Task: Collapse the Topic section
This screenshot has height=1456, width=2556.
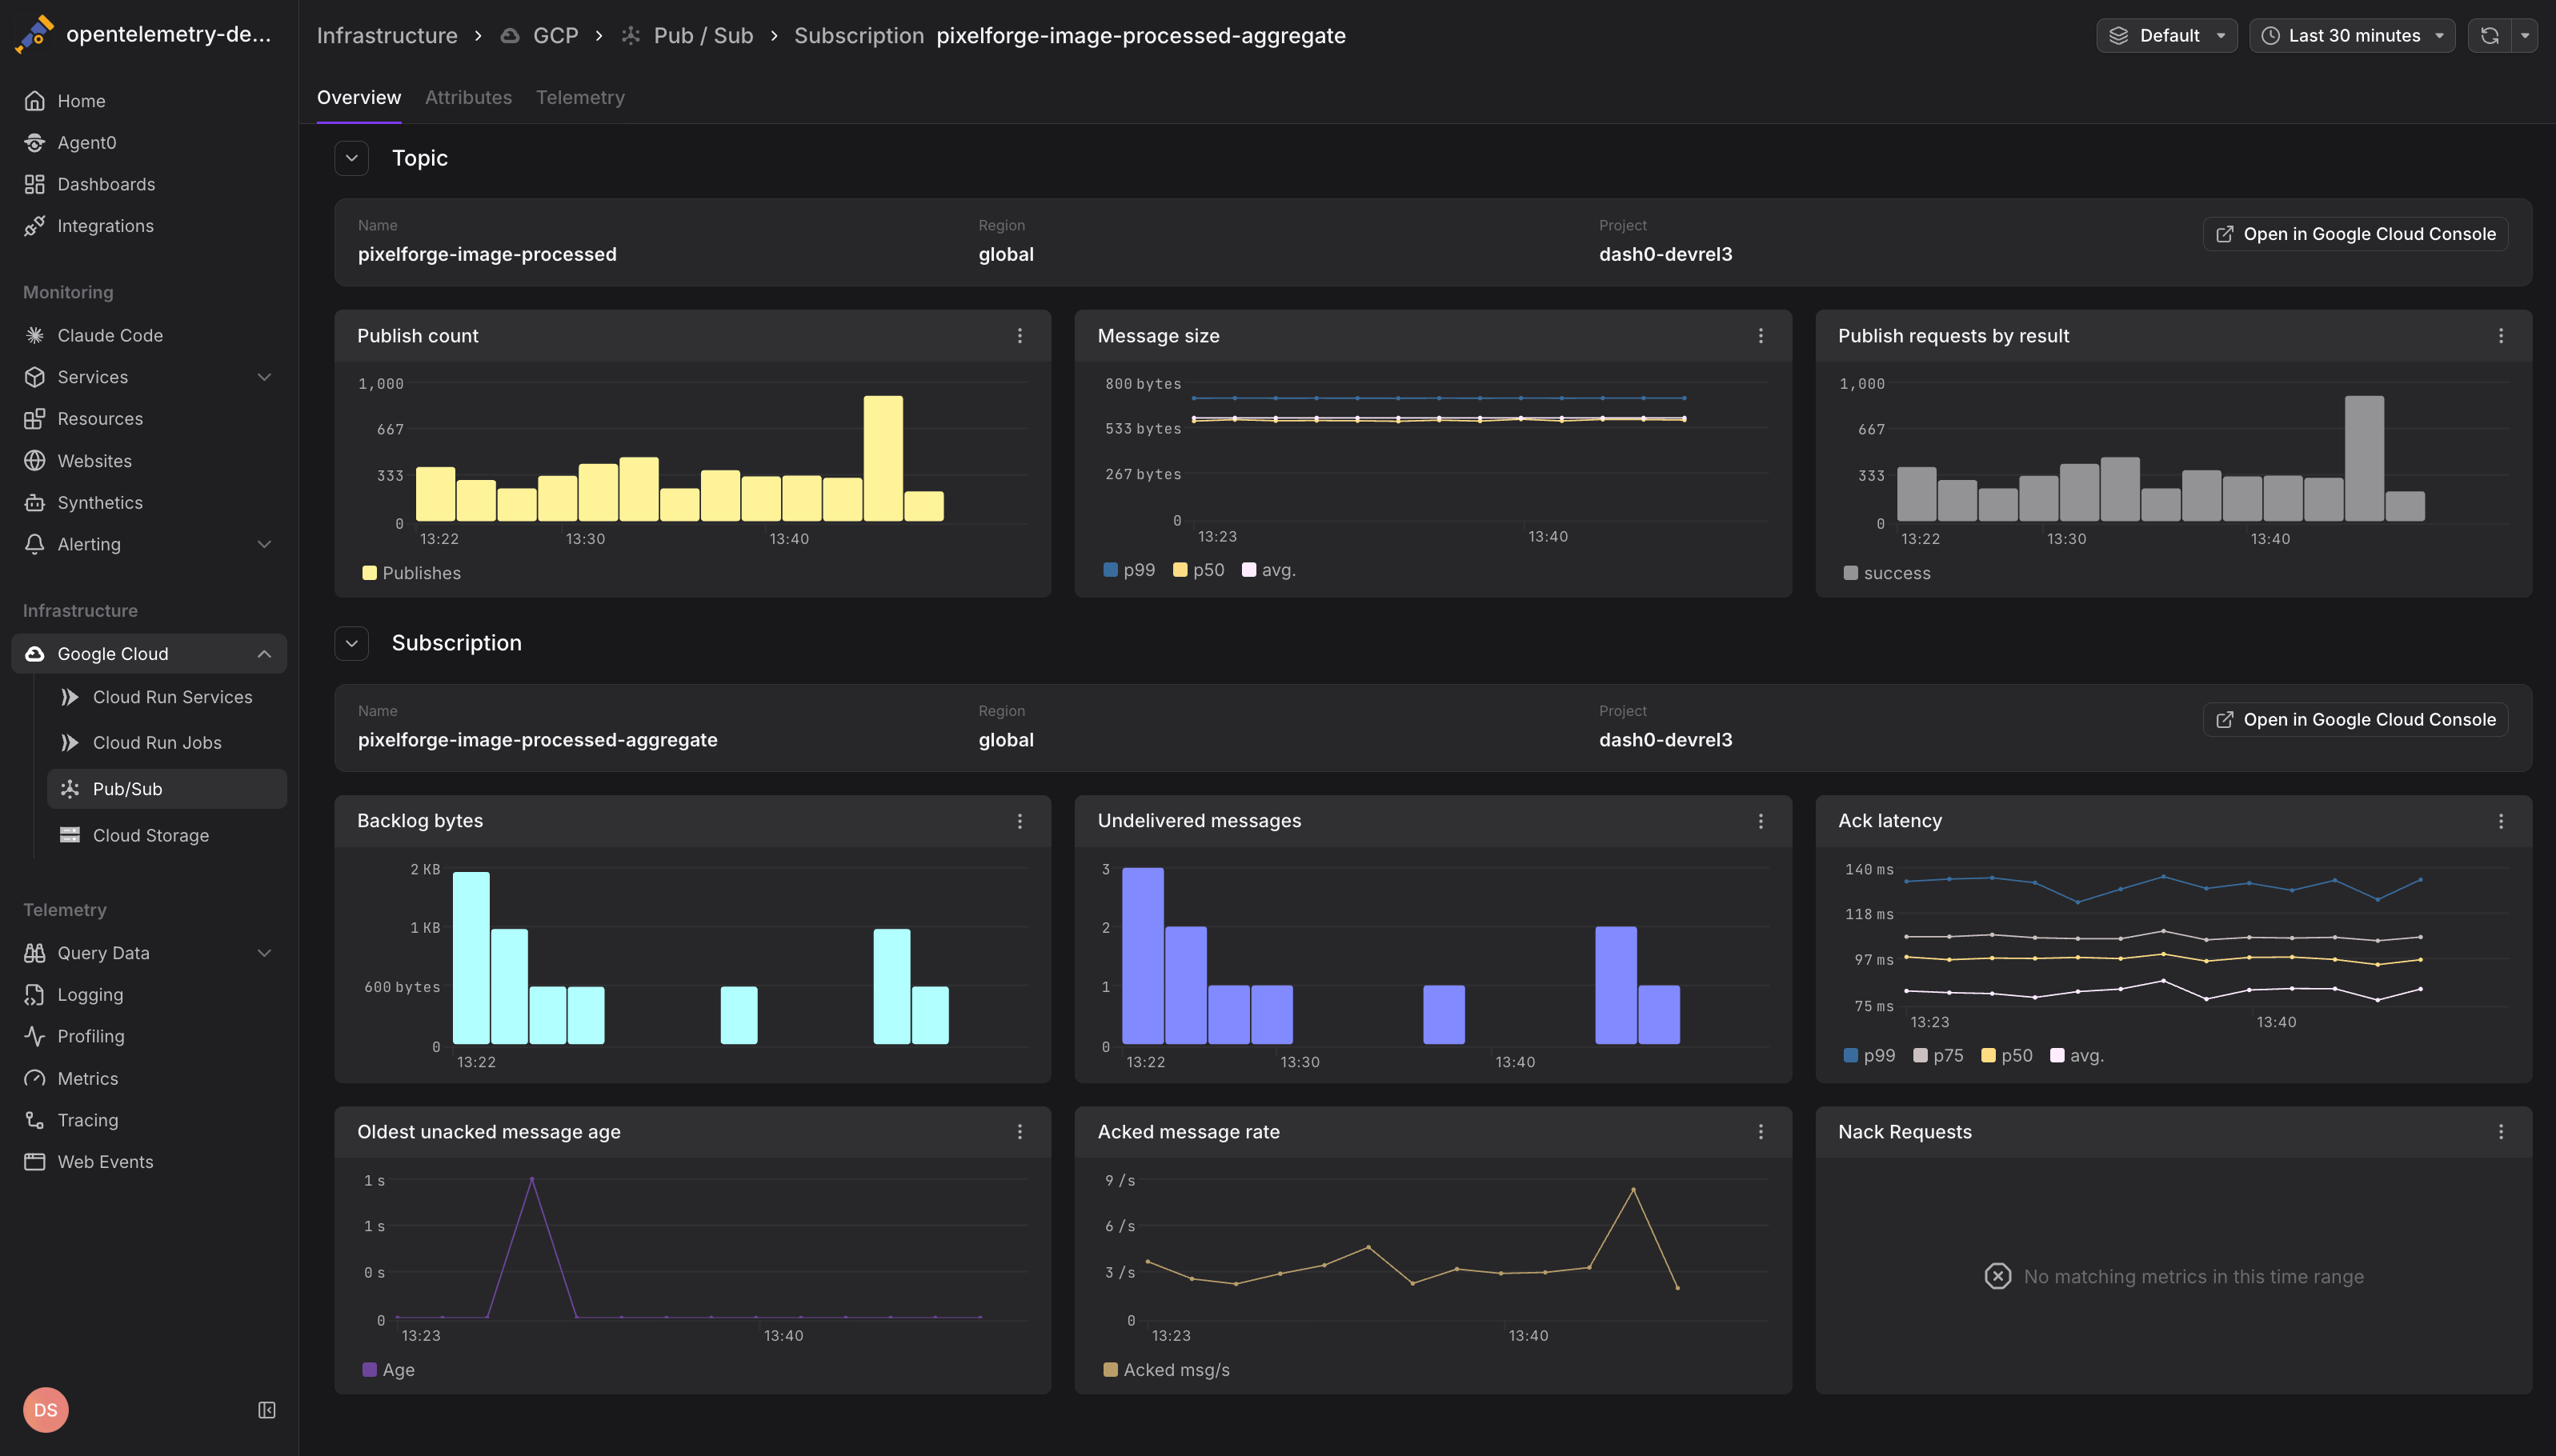Action: (x=352, y=158)
